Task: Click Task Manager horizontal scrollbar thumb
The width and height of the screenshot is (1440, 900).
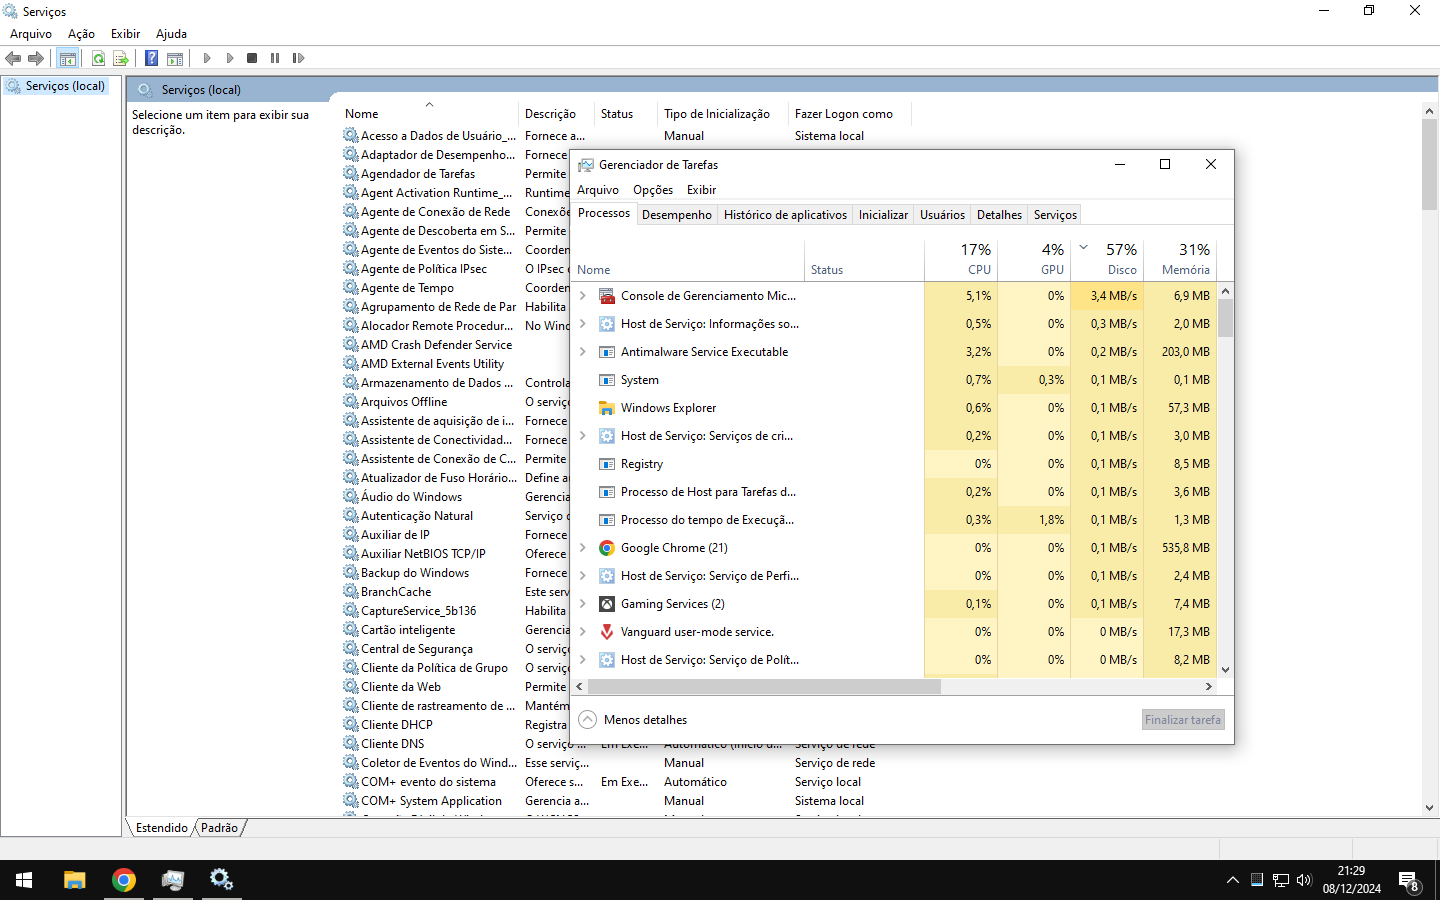Action: (764, 687)
